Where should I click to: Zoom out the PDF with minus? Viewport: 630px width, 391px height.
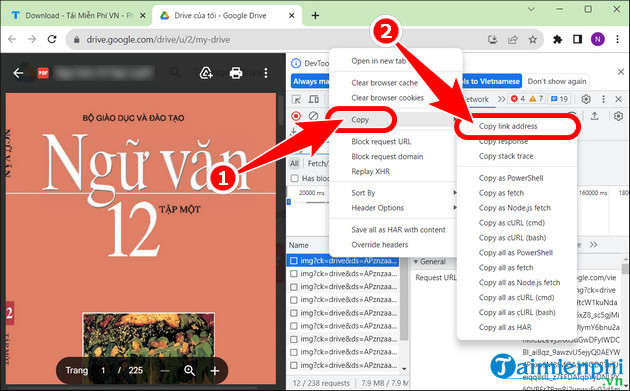pos(164,371)
